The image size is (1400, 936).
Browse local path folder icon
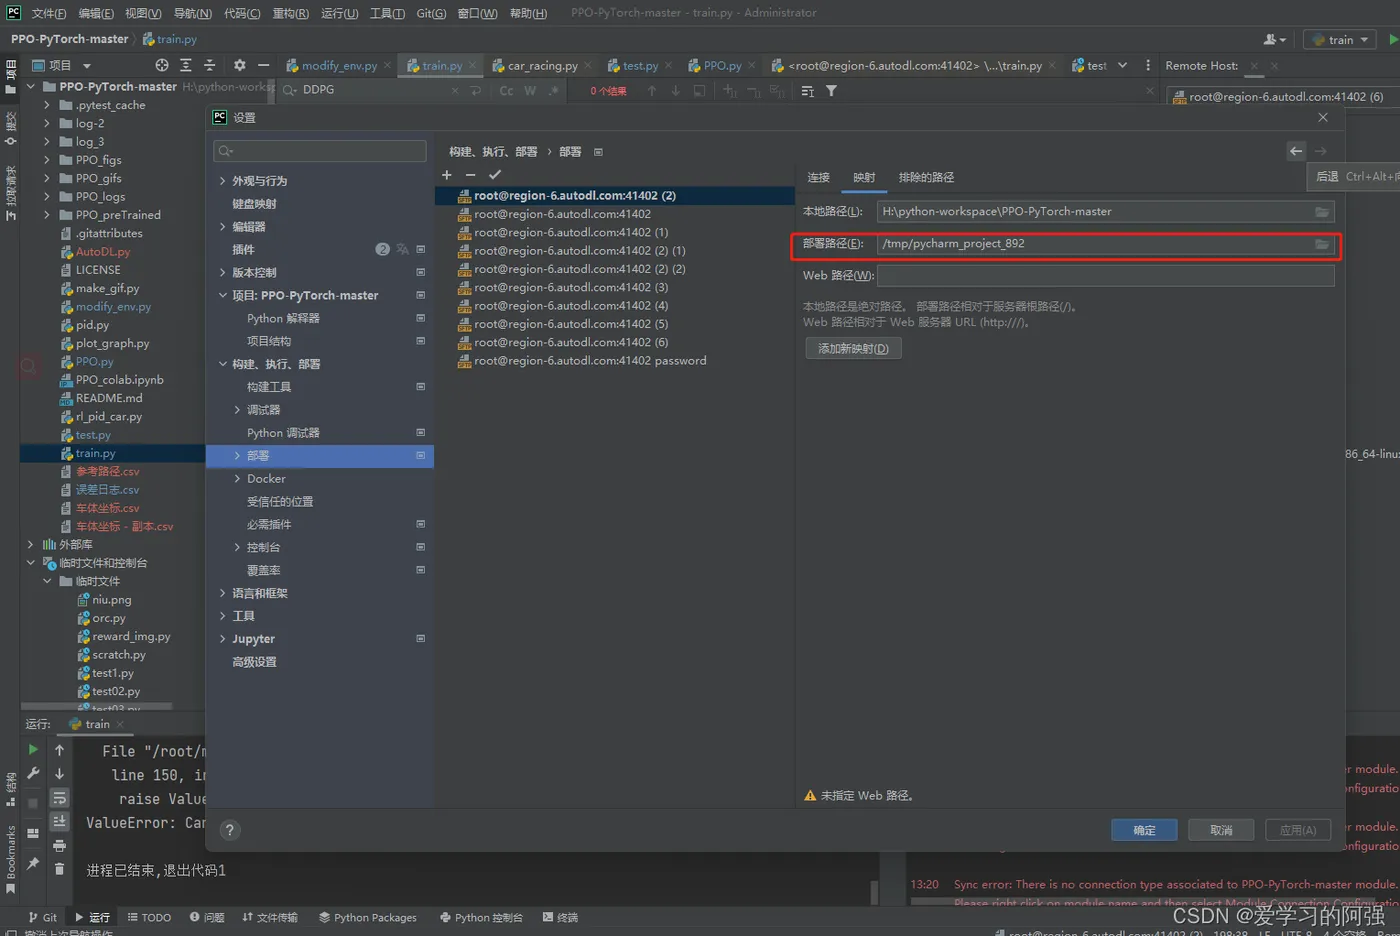pyautogui.click(x=1322, y=212)
